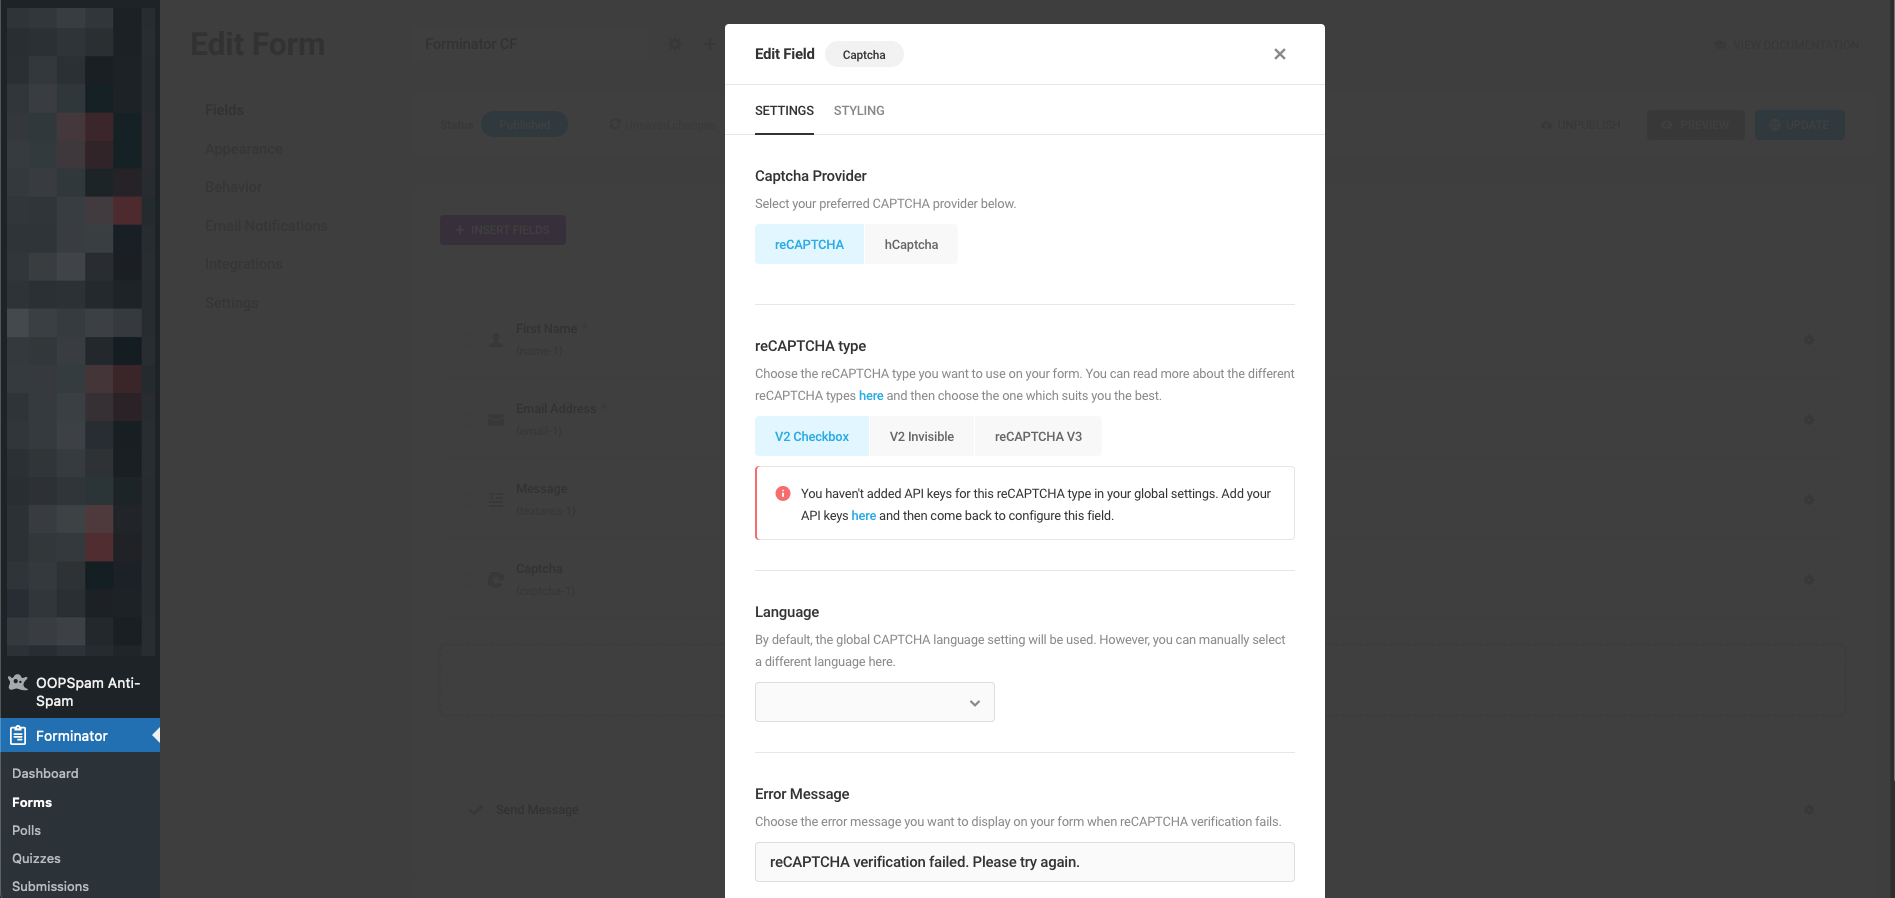Screen dimensions: 1895x898
Task: Click the 'Captcha Provider' heading
Action: click(x=811, y=176)
